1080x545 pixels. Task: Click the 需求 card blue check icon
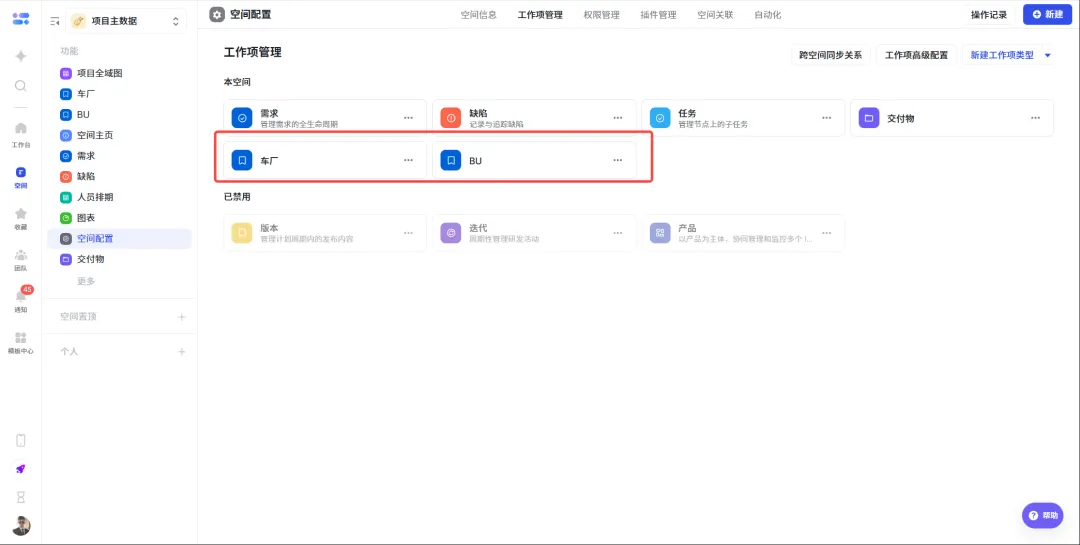click(x=242, y=118)
